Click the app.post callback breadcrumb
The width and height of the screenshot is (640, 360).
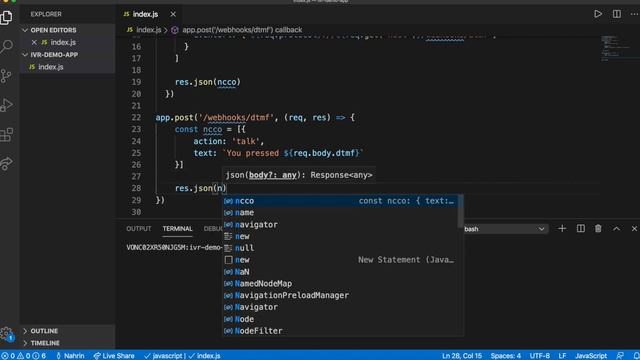(242, 30)
